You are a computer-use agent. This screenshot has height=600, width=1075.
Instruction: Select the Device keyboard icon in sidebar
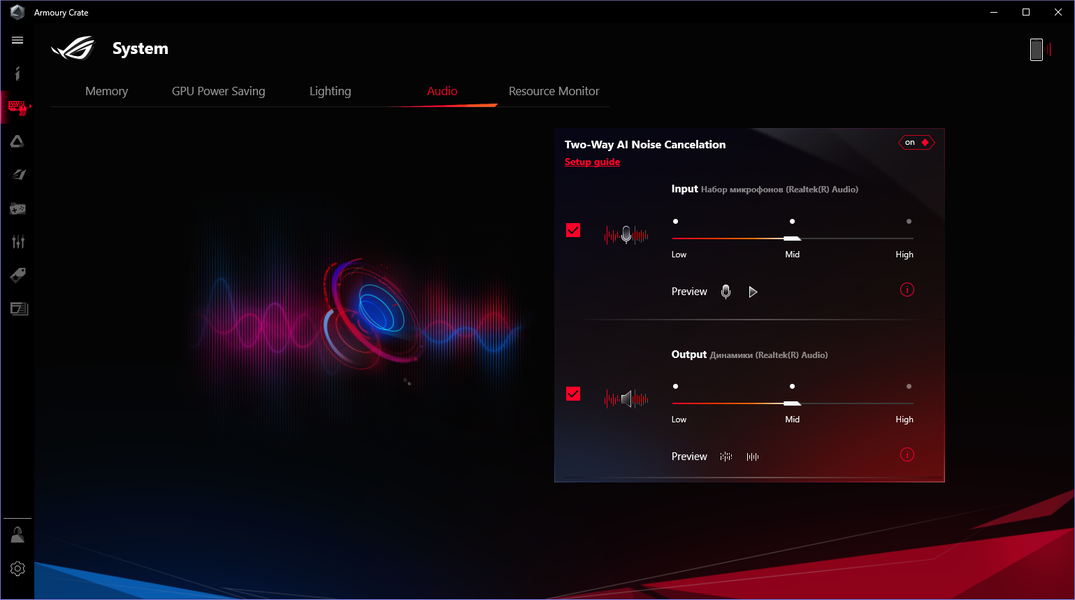[18, 107]
